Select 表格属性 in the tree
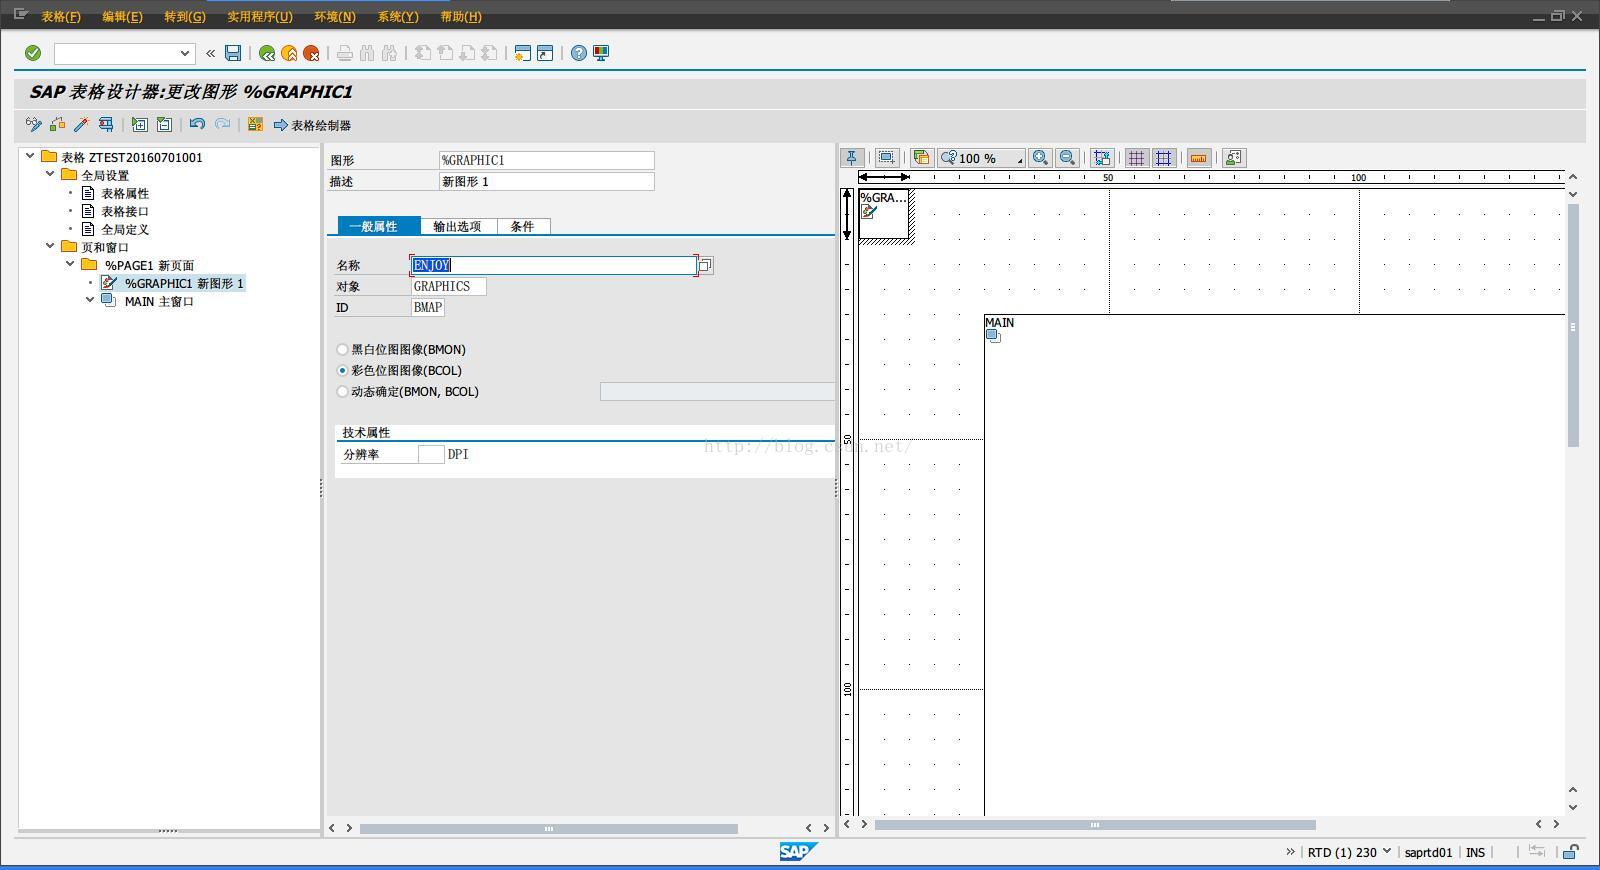 click(125, 193)
